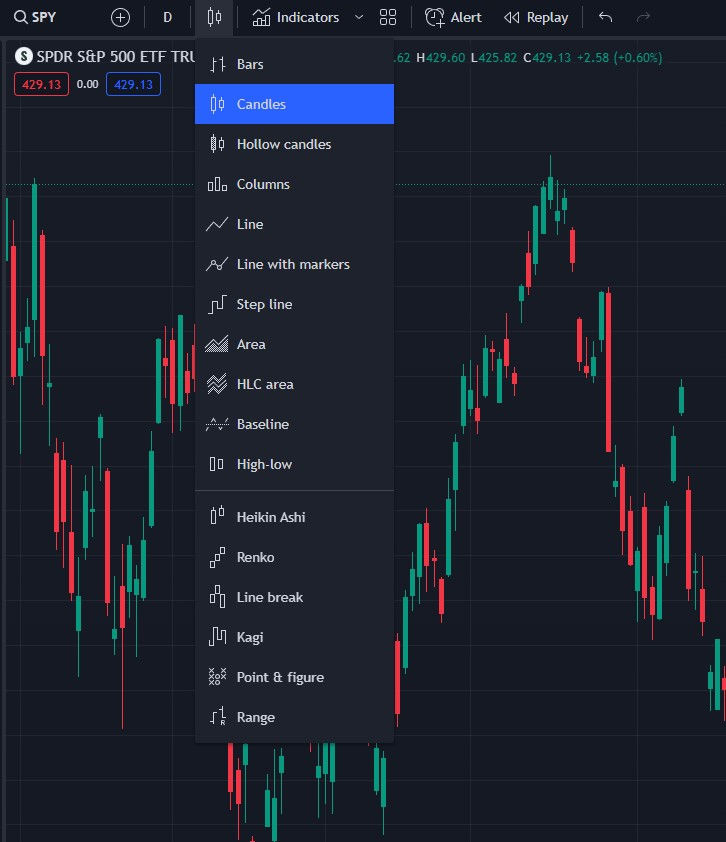Open the Replay menu
The image size is (726, 842).
tap(536, 17)
